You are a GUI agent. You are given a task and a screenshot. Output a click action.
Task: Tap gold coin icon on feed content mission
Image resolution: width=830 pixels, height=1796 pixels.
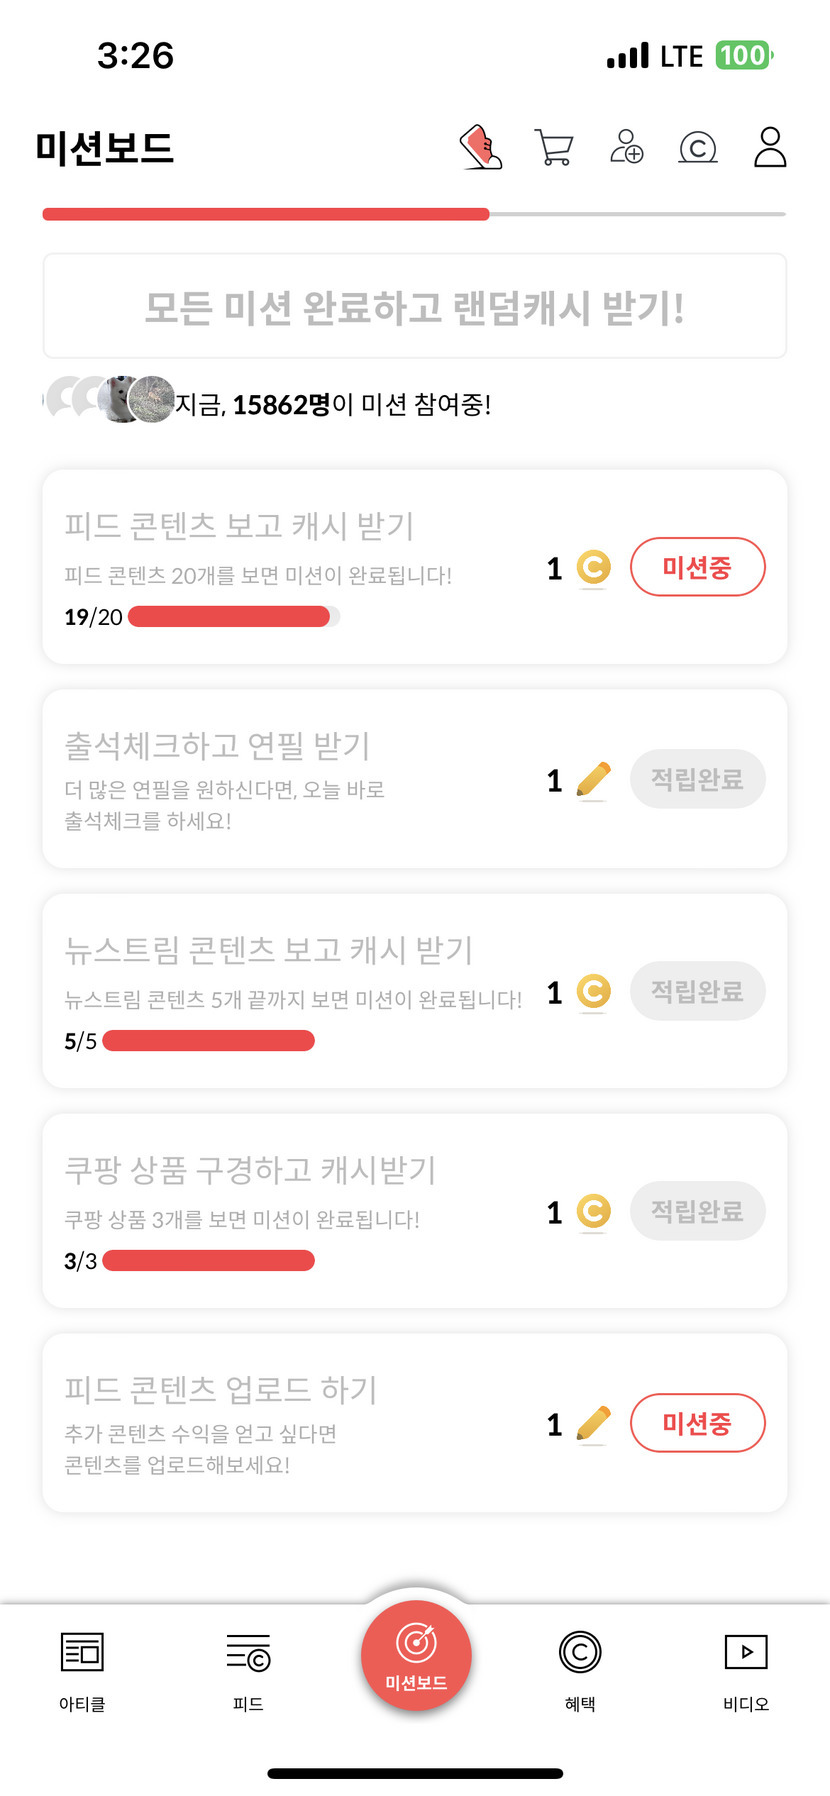point(593,568)
